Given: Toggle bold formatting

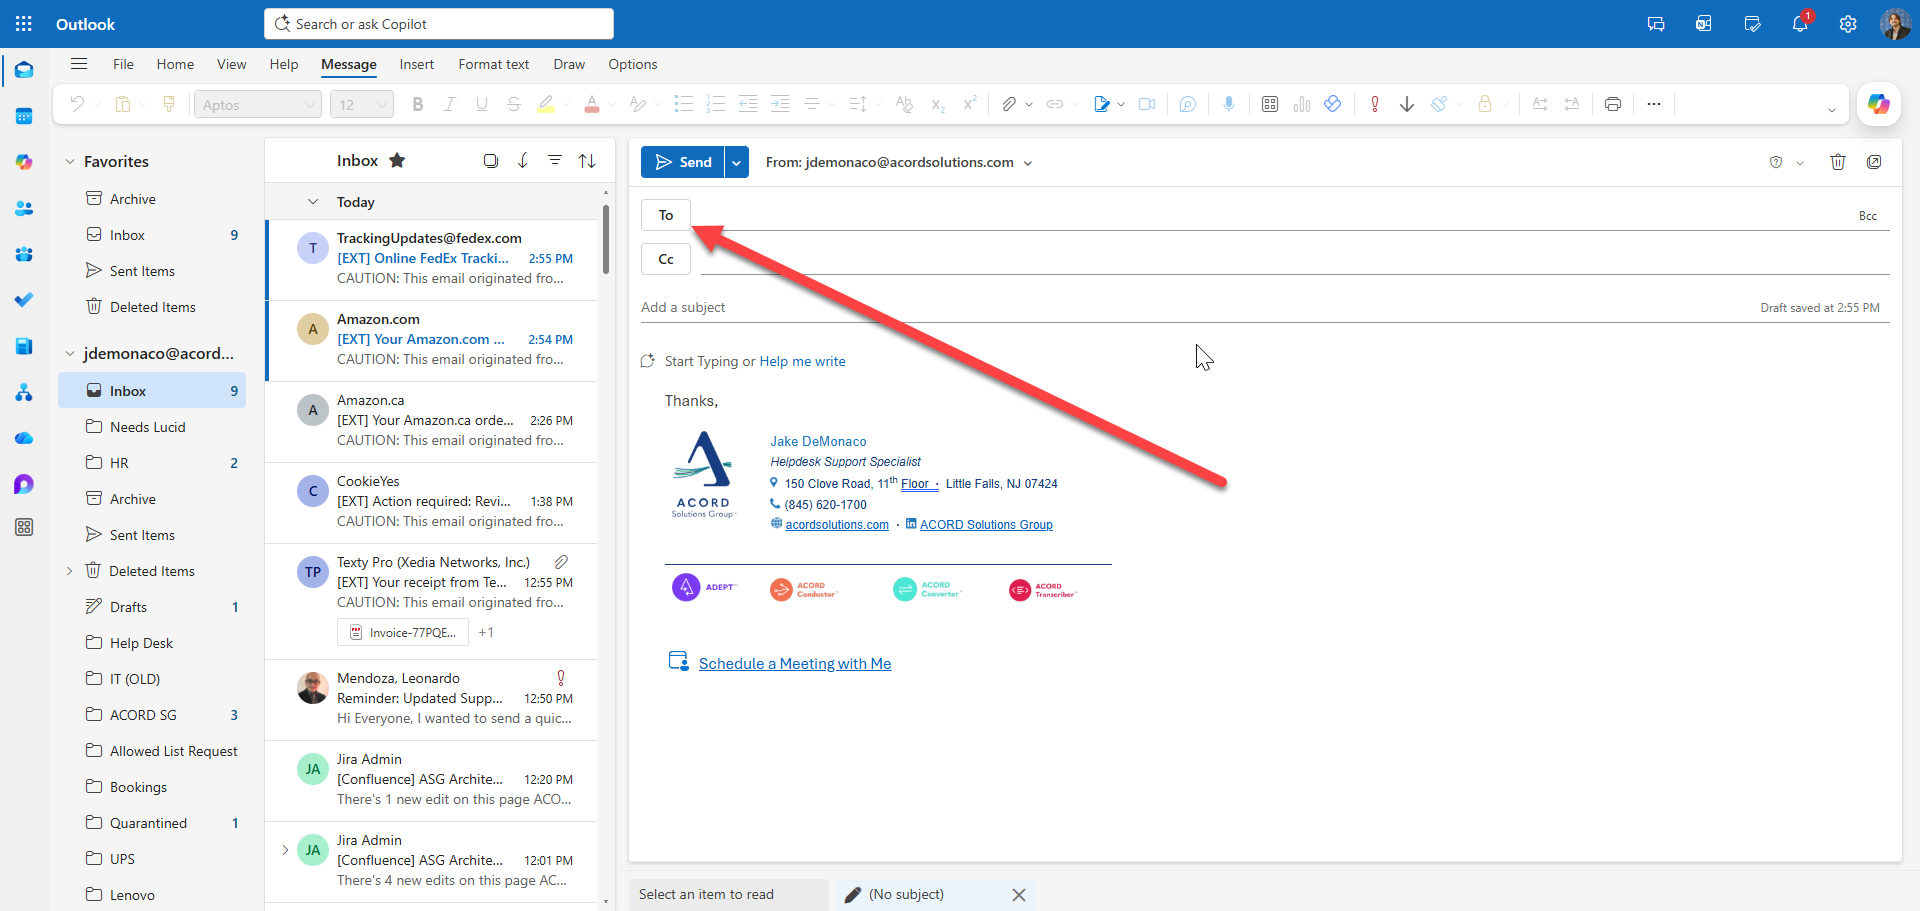Looking at the screenshot, I should click(x=418, y=104).
